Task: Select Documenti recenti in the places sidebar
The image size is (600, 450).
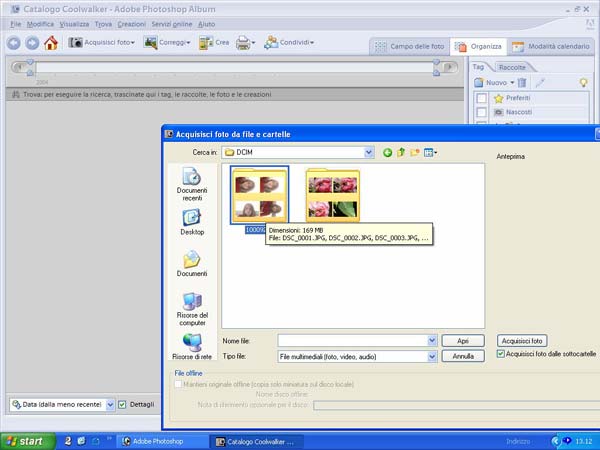Action: click(x=192, y=184)
